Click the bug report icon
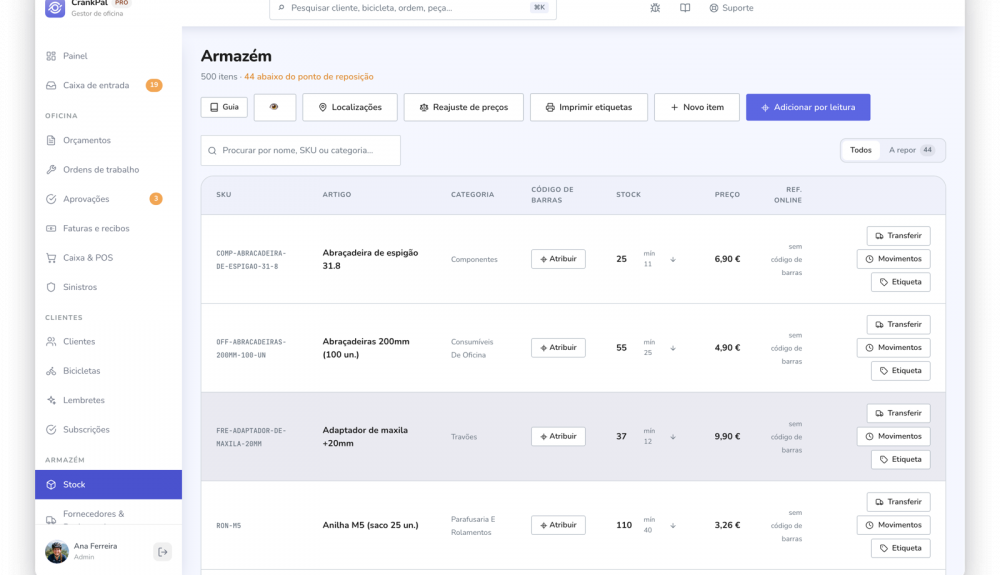 coord(655,8)
